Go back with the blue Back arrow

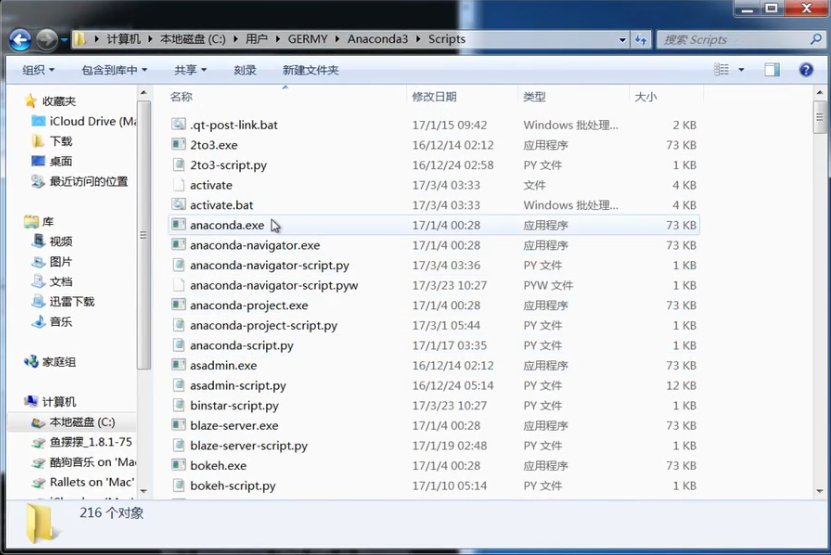pyautogui.click(x=20, y=40)
